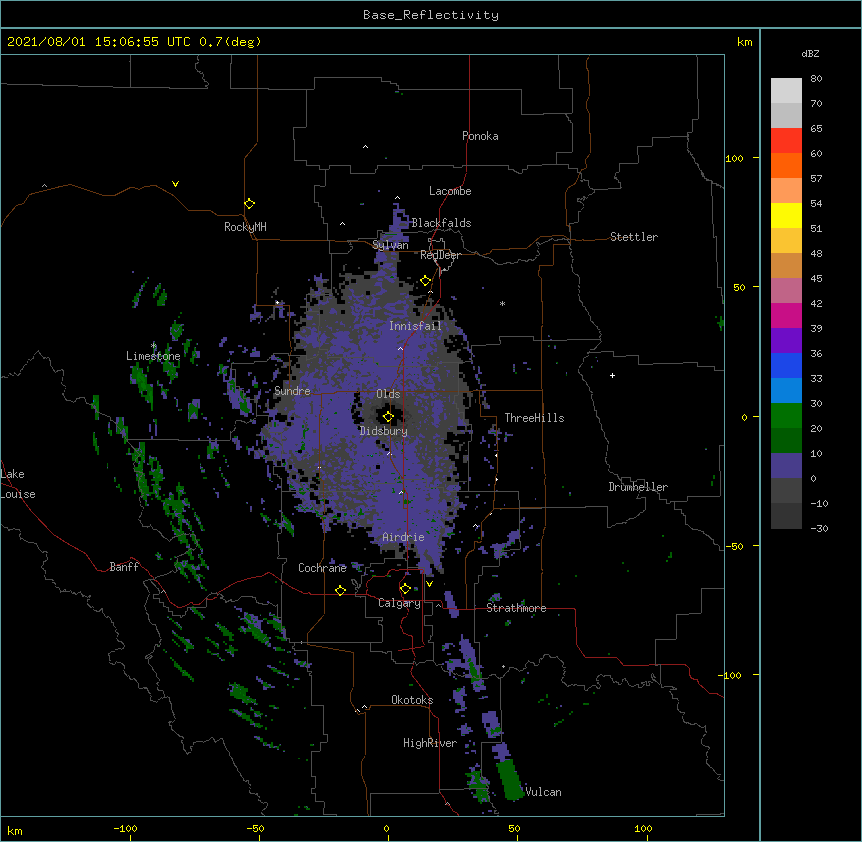Click the Lake Louise label
Viewport: 862px width, 842px height.
point(18,484)
